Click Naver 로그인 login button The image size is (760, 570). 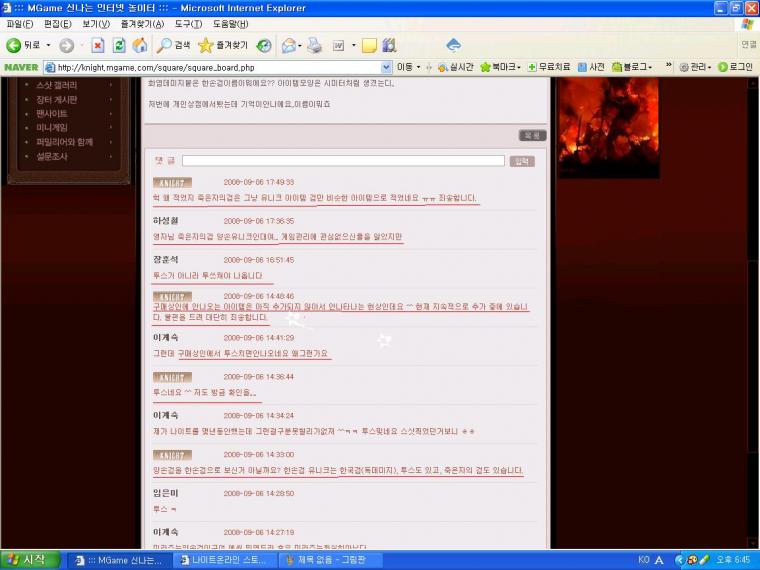click(x=735, y=67)
